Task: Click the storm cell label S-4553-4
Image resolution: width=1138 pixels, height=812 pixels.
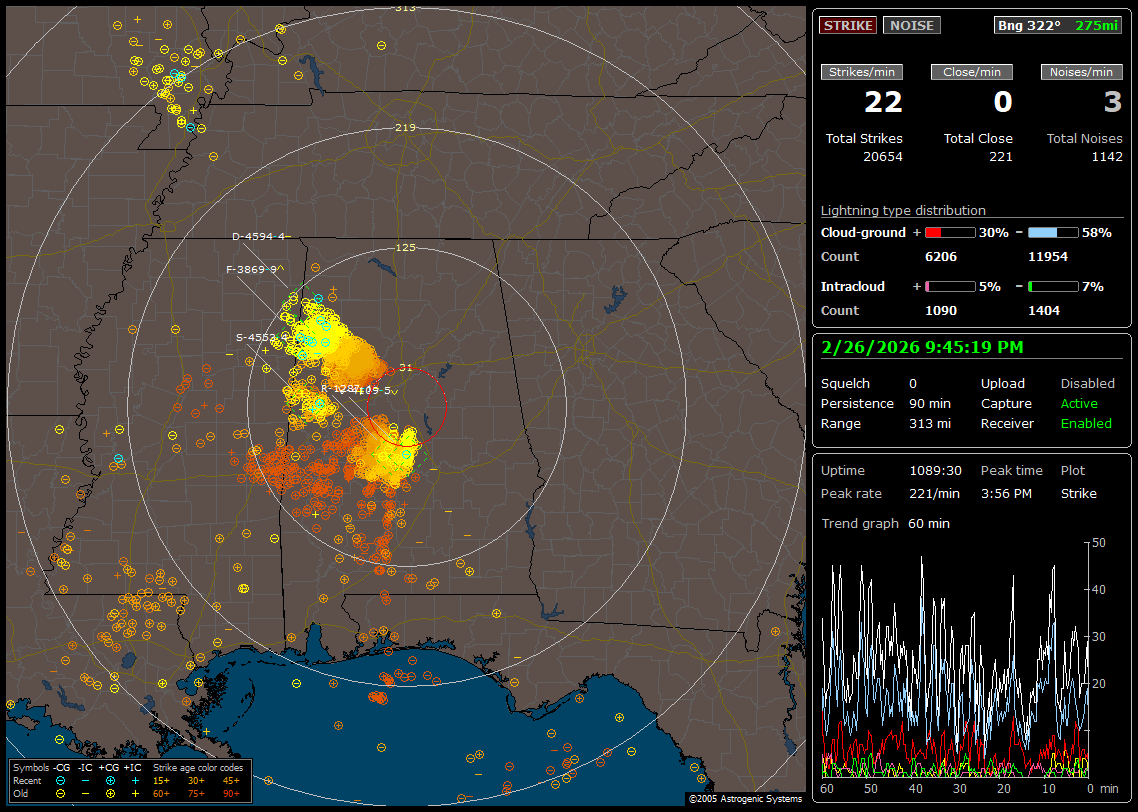Action: pyautogui.click(x=257, y=337)
